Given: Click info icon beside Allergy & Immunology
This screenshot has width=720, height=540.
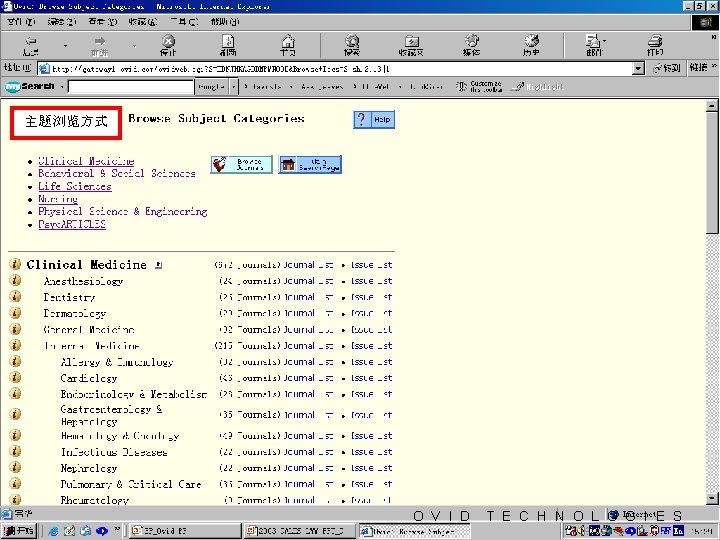Looking at the screenshot, I should click(15, 361).
